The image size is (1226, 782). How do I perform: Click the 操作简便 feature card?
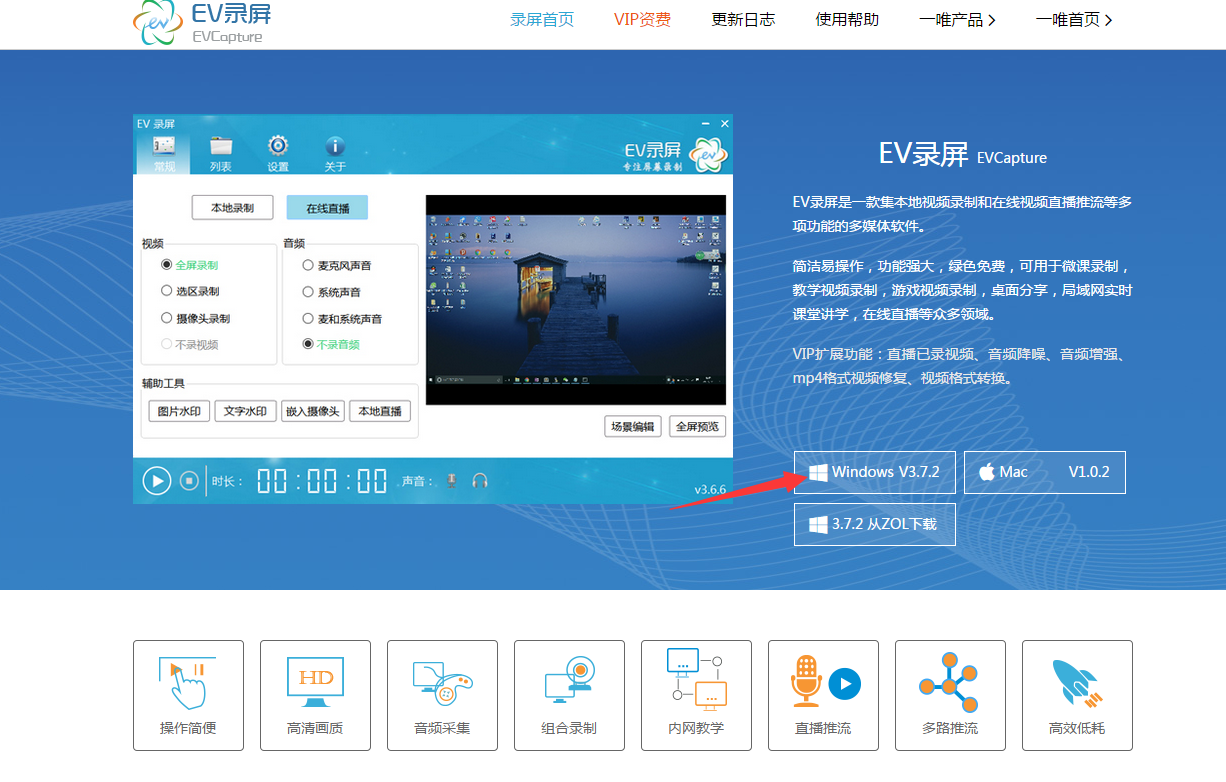pos(188,695)
